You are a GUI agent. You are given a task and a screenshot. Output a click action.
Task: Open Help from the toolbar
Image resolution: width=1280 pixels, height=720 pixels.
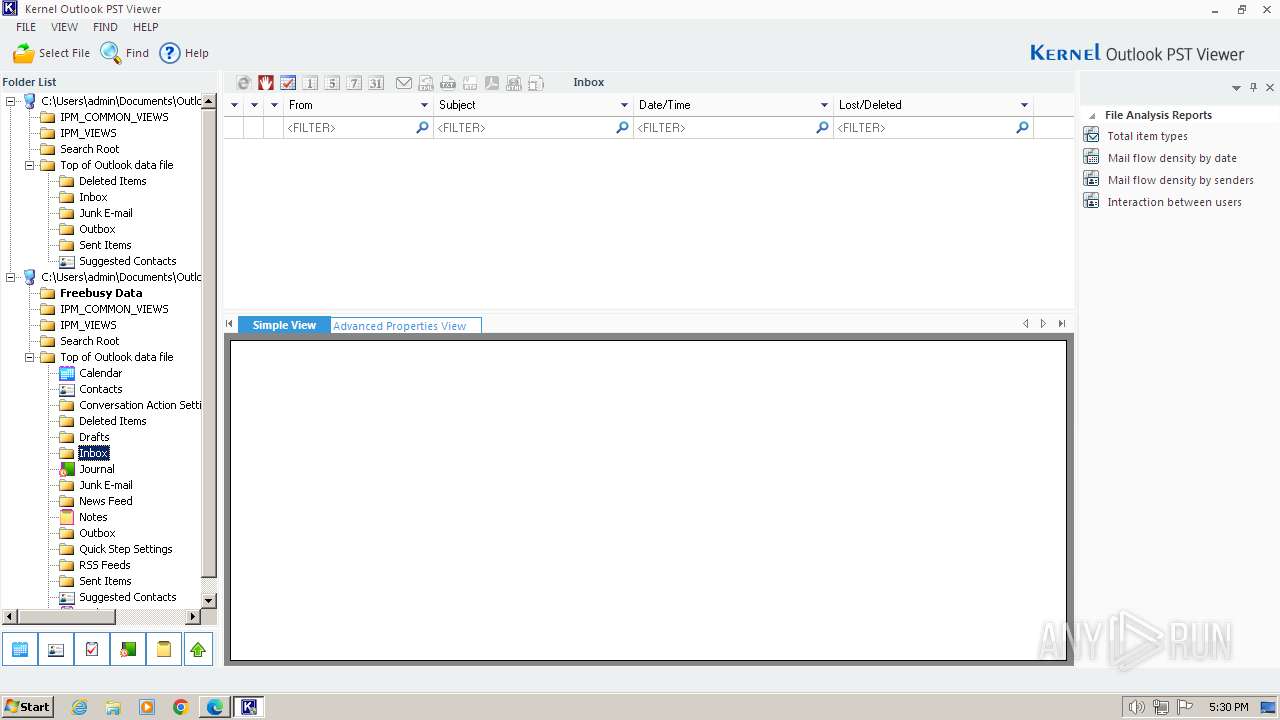click(170, 53)
